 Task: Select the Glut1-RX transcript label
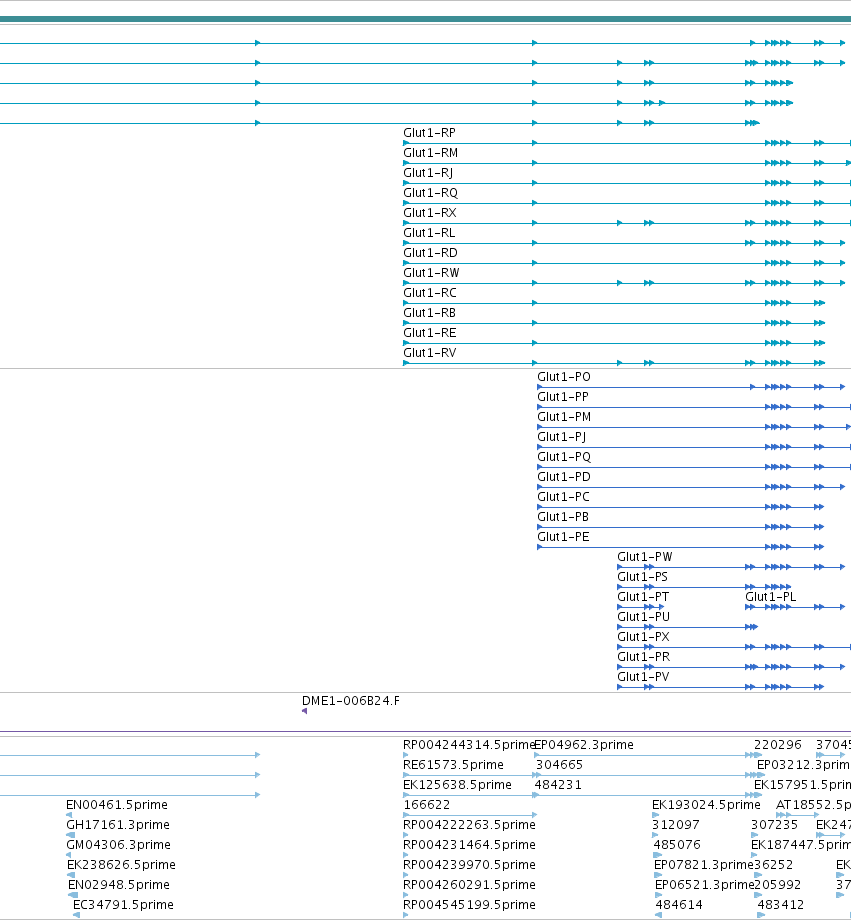[x=430, y=213]
